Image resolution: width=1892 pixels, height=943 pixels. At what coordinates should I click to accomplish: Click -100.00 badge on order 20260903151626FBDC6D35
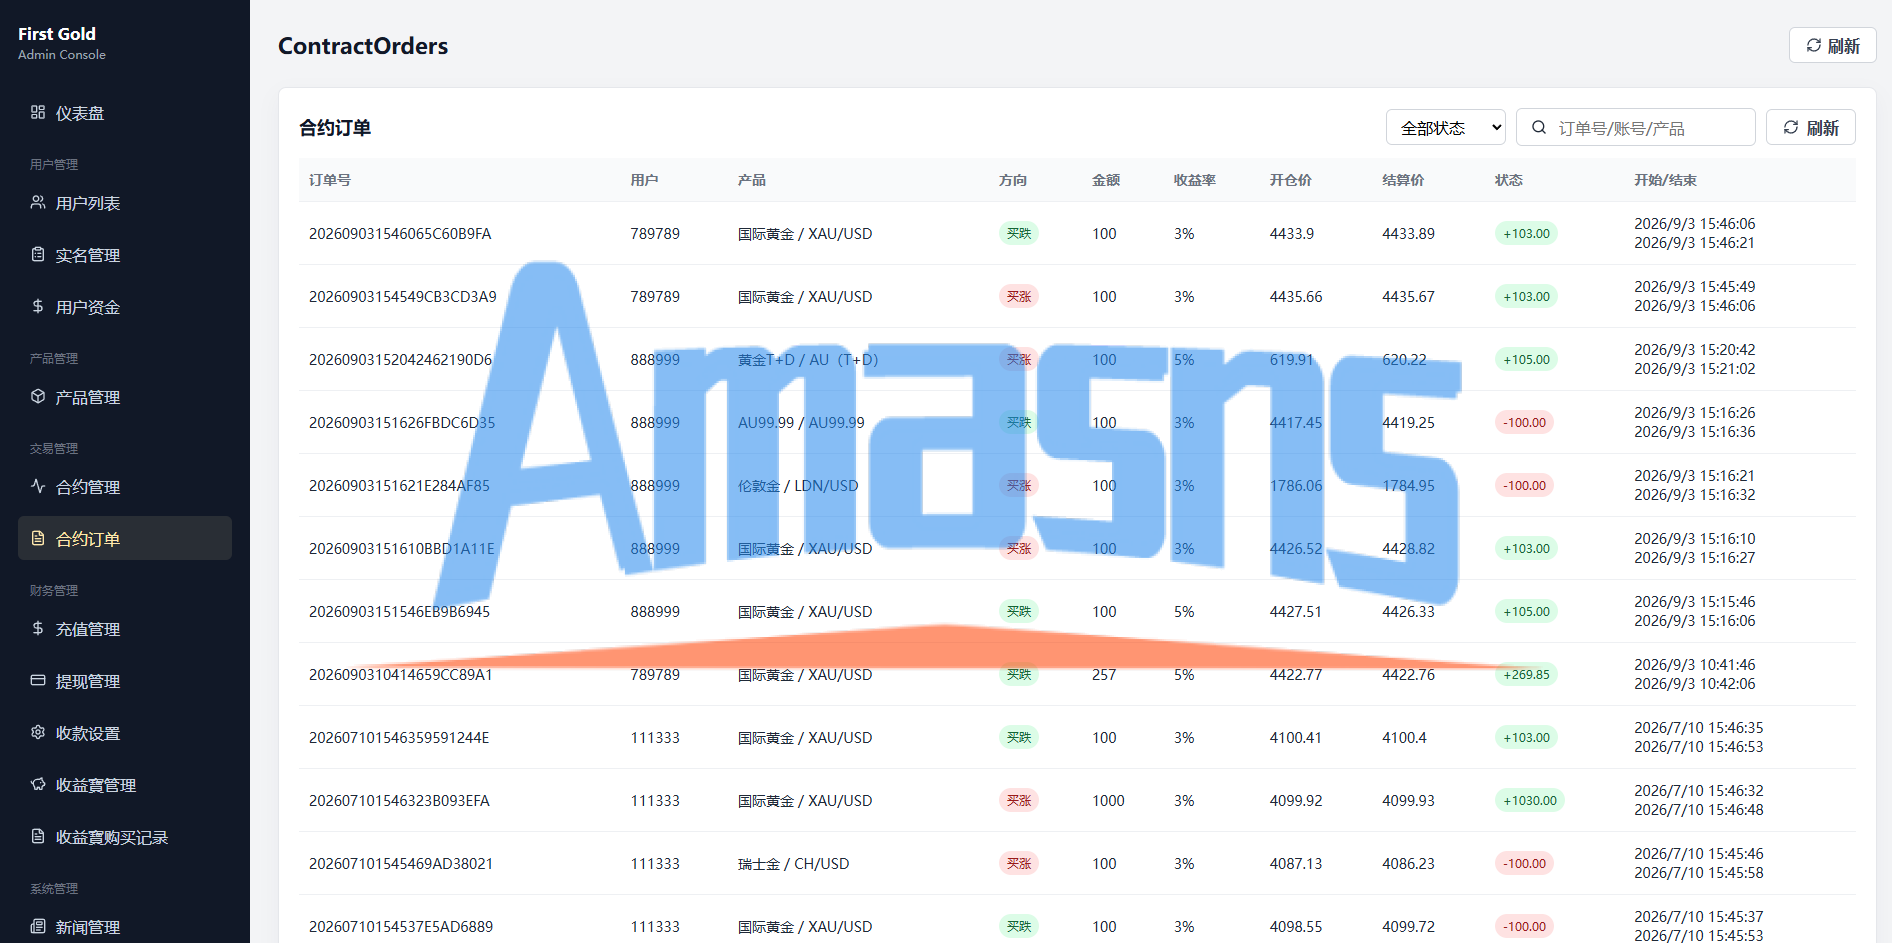point(1524,422)
